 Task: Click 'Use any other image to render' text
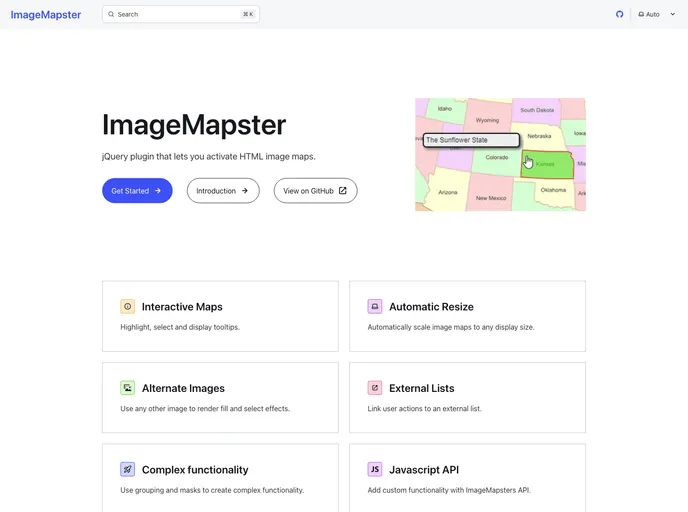pos(205,409)
